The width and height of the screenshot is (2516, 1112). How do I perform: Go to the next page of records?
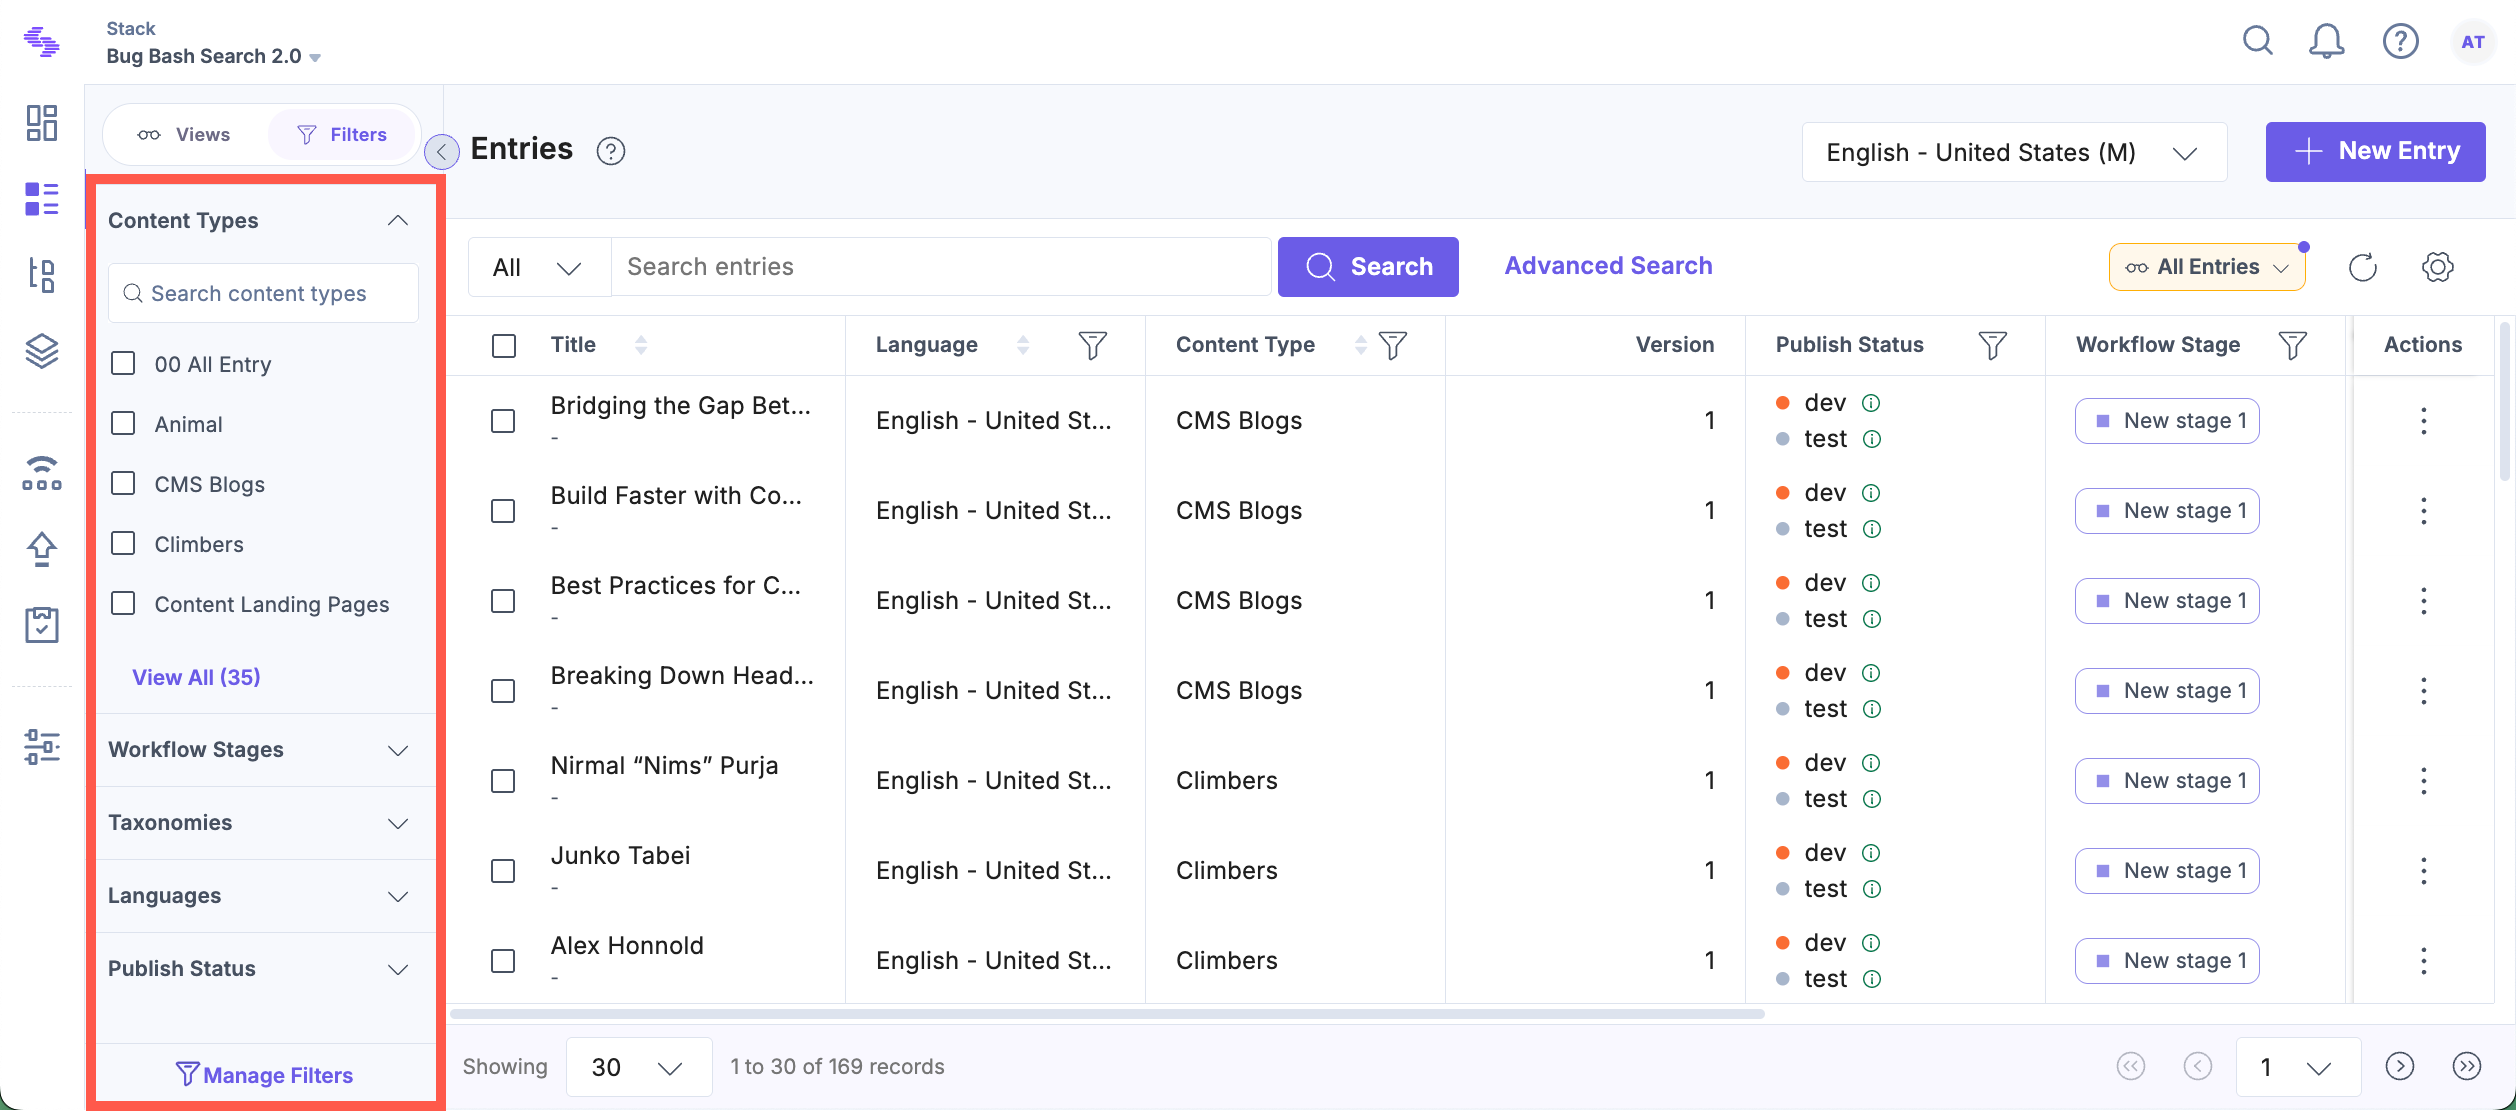coord(2400,1067)
